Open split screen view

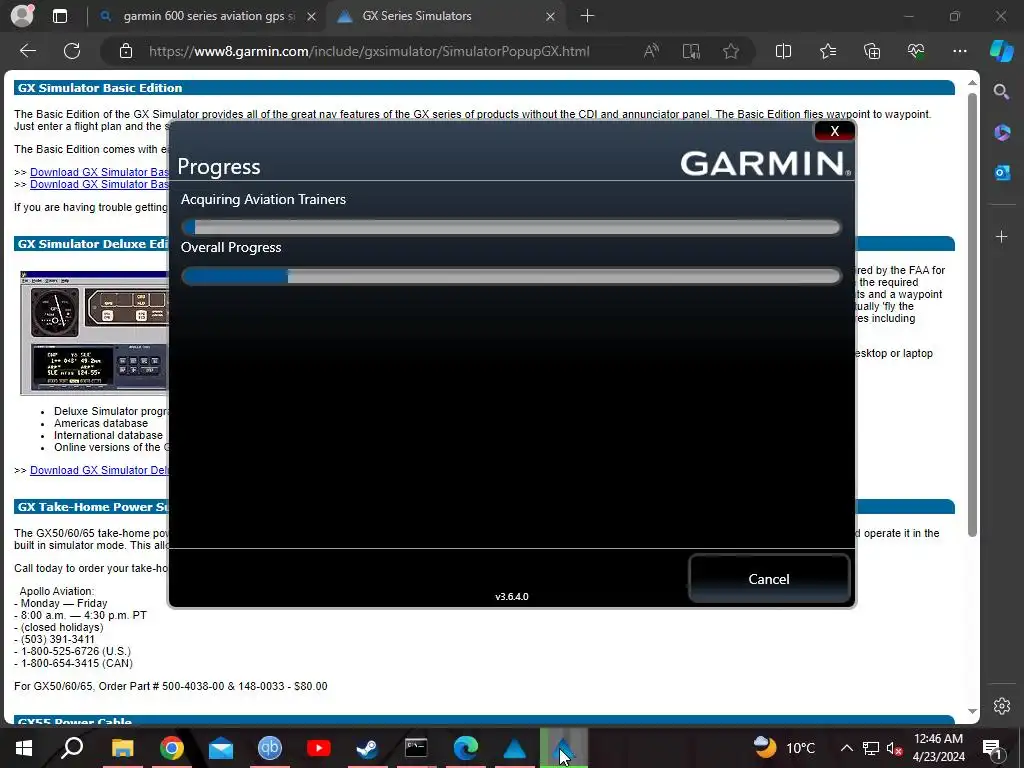click(783, 51)
